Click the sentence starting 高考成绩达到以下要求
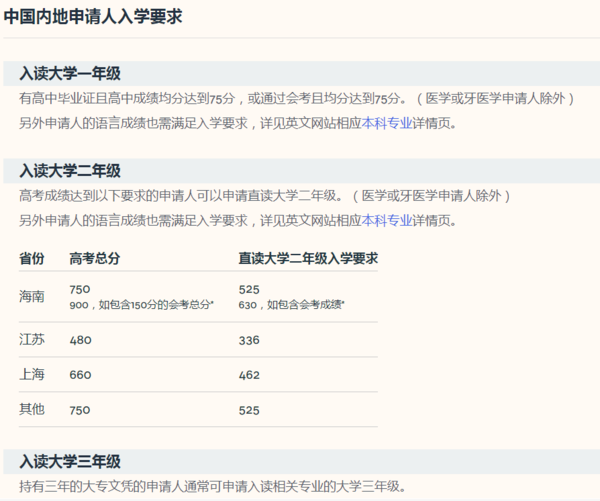The height and width of the screenshot is (501, 600). [264, 196]
